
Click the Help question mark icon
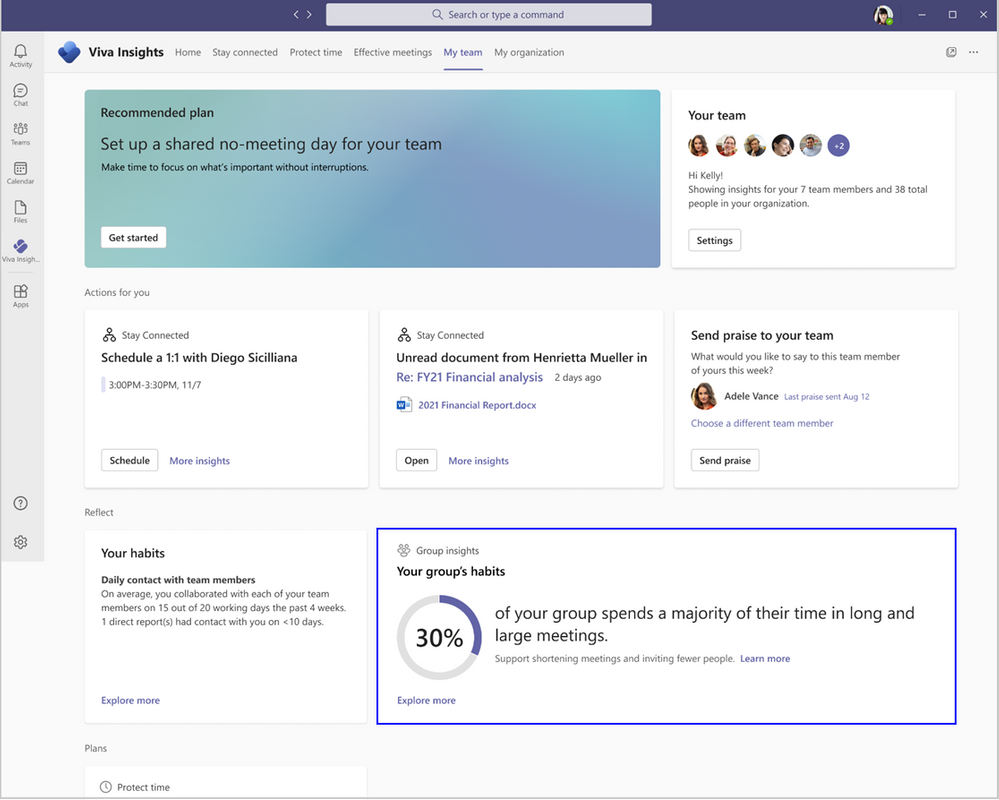pos(20,503)
